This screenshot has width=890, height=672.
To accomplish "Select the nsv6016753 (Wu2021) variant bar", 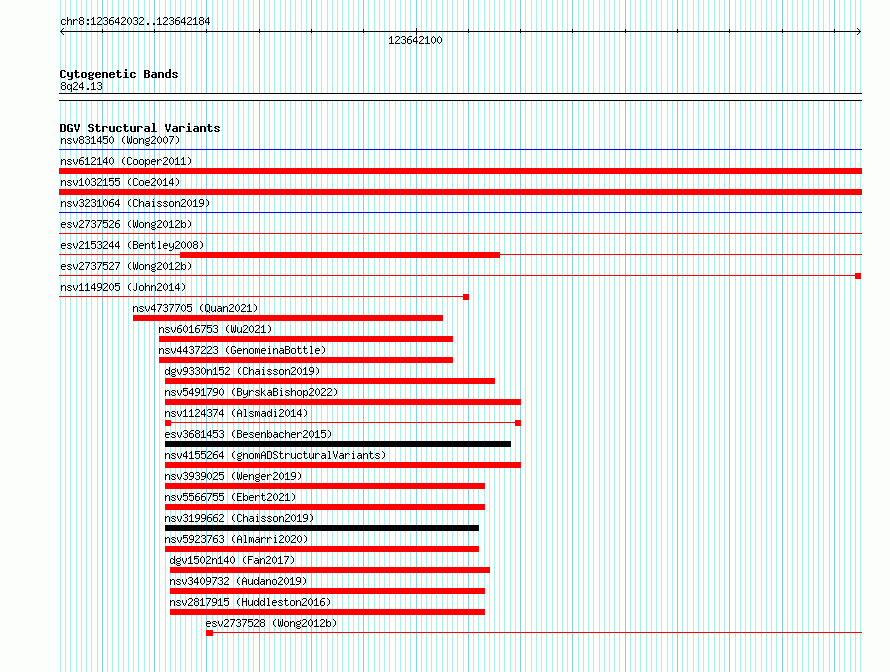I will point(306,339).
